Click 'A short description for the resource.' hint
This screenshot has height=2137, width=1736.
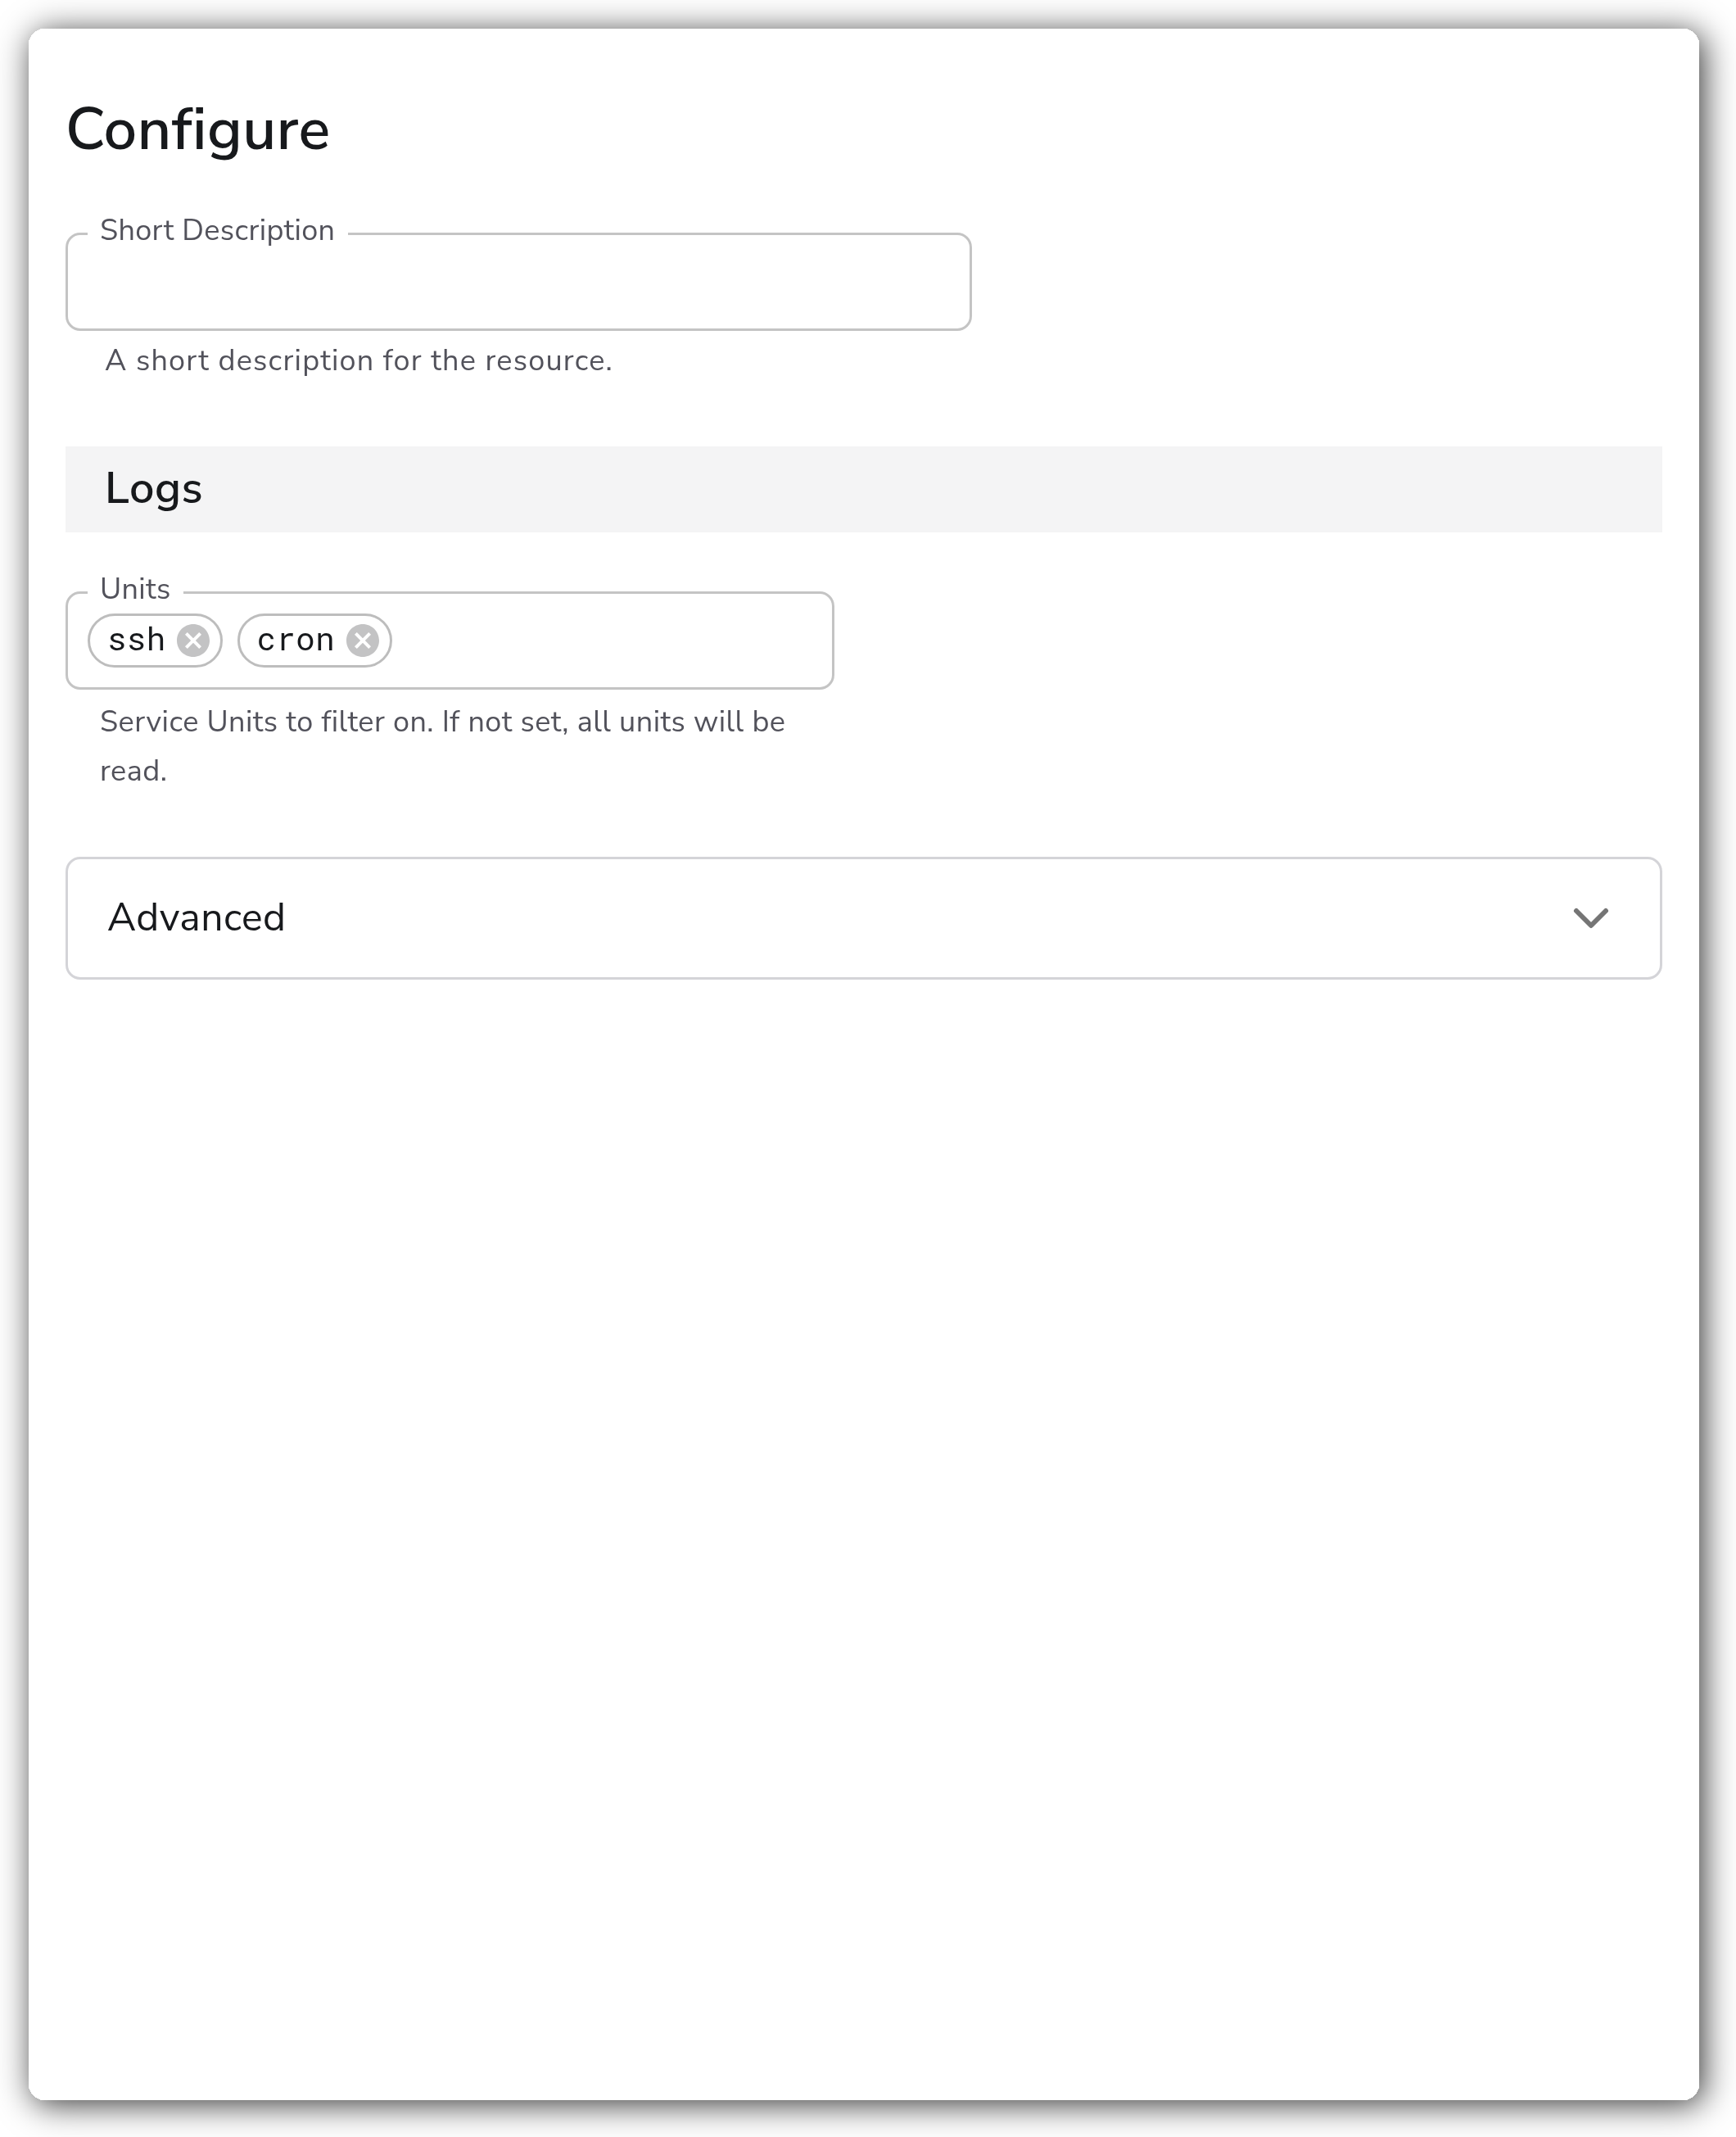359,361
